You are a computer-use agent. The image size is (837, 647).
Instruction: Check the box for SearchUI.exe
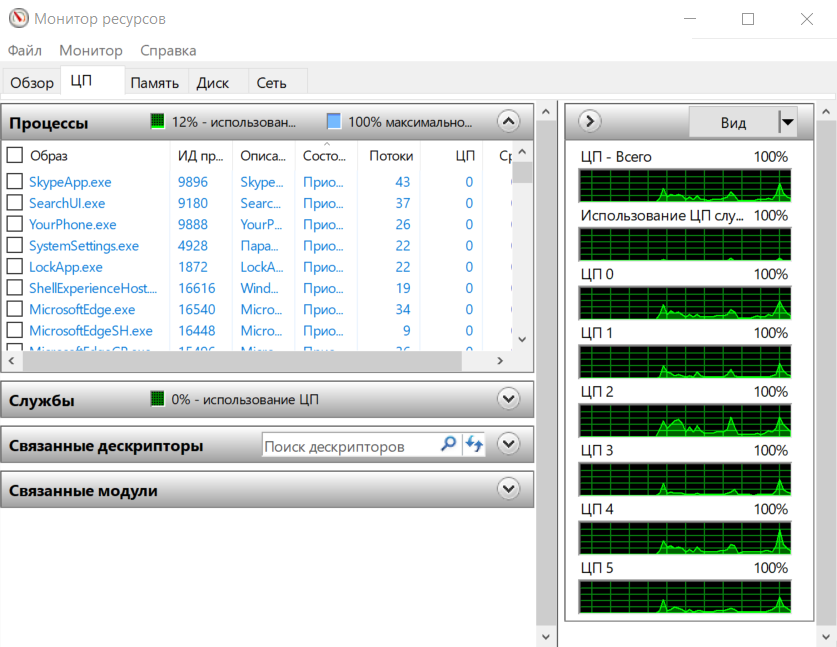(x=14, y=202)
